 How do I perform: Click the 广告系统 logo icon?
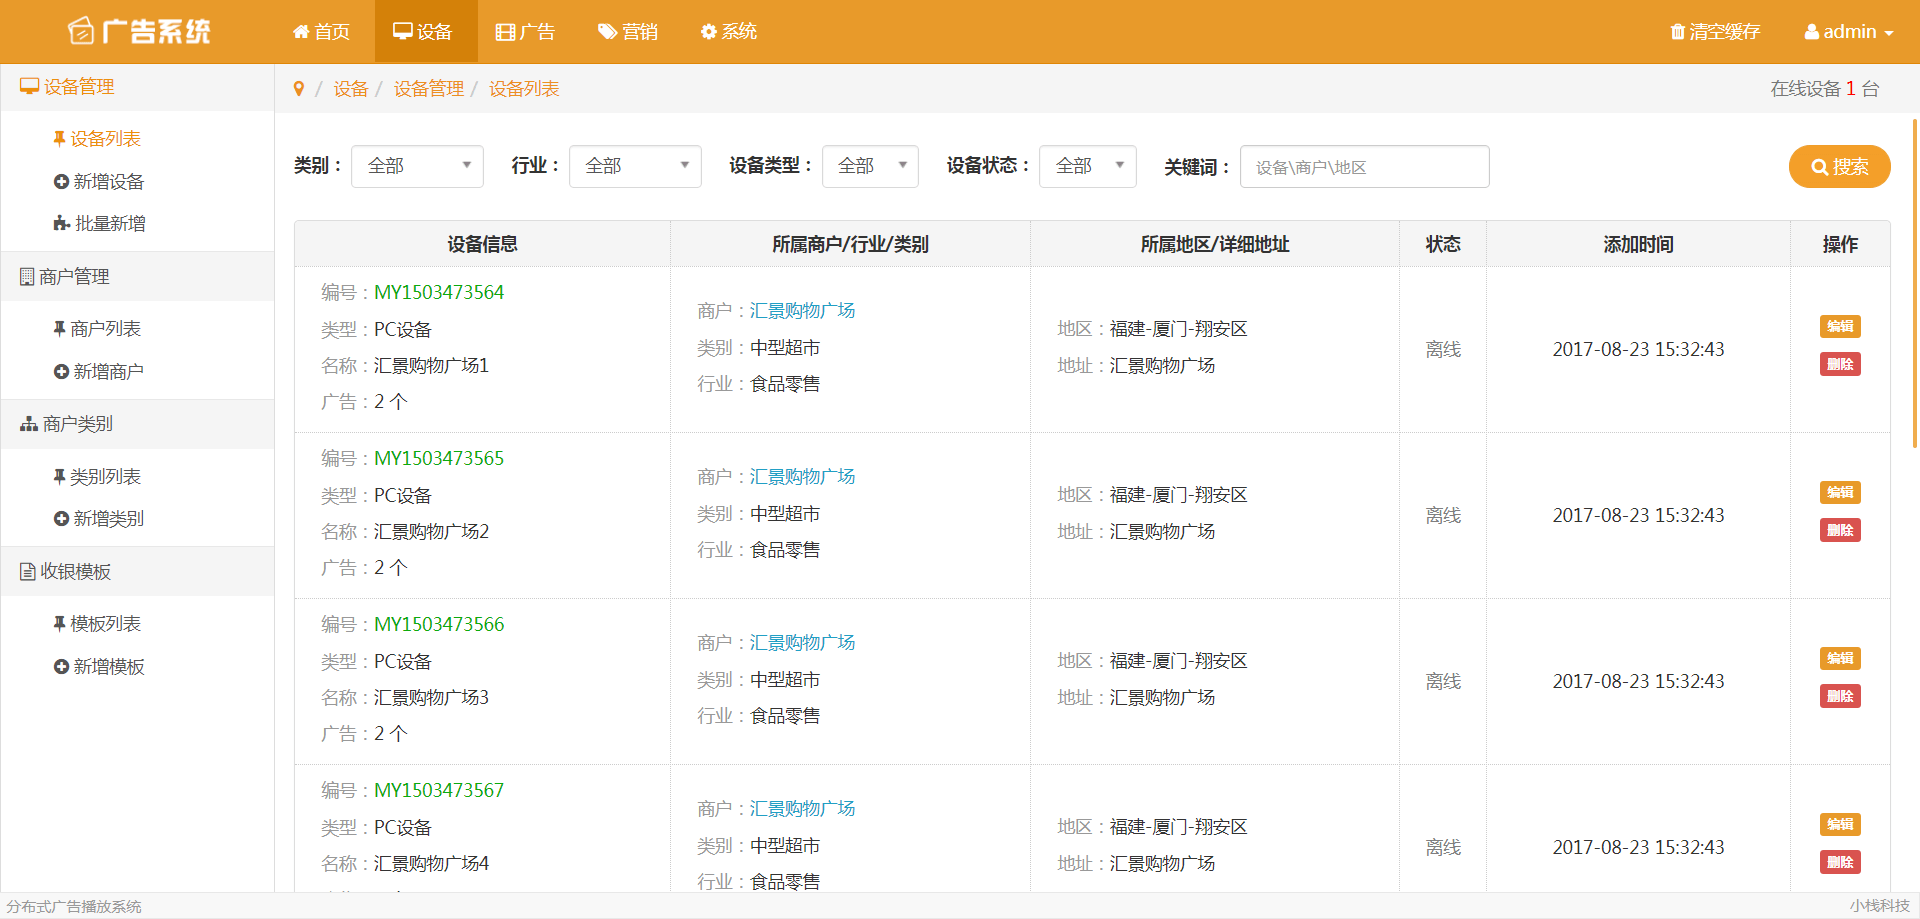pyautogui.click(x=81, y=32)
